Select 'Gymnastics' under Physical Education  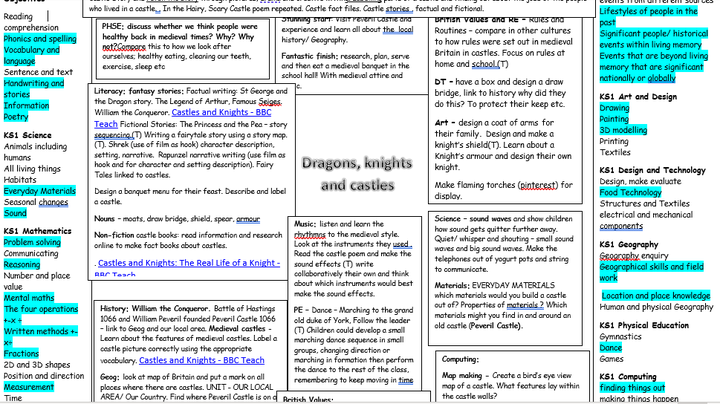[x=620, y=337]
